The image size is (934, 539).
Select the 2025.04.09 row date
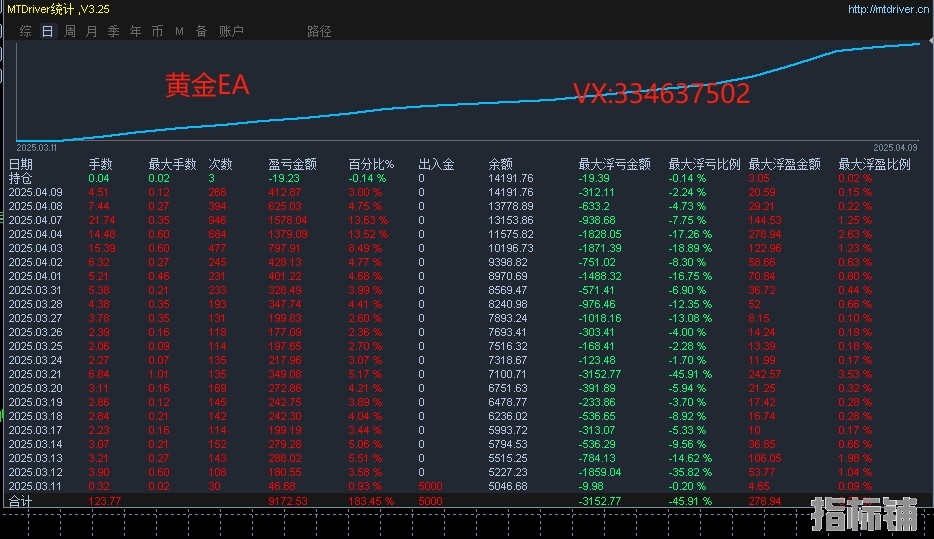[x=35, y=192]
